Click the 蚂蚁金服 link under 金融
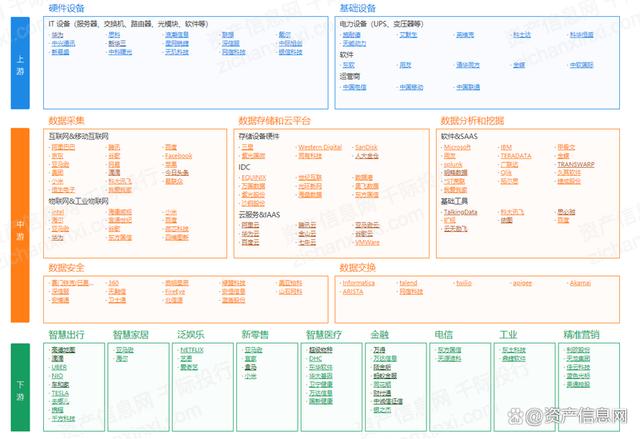 click(x=385, y=376)
